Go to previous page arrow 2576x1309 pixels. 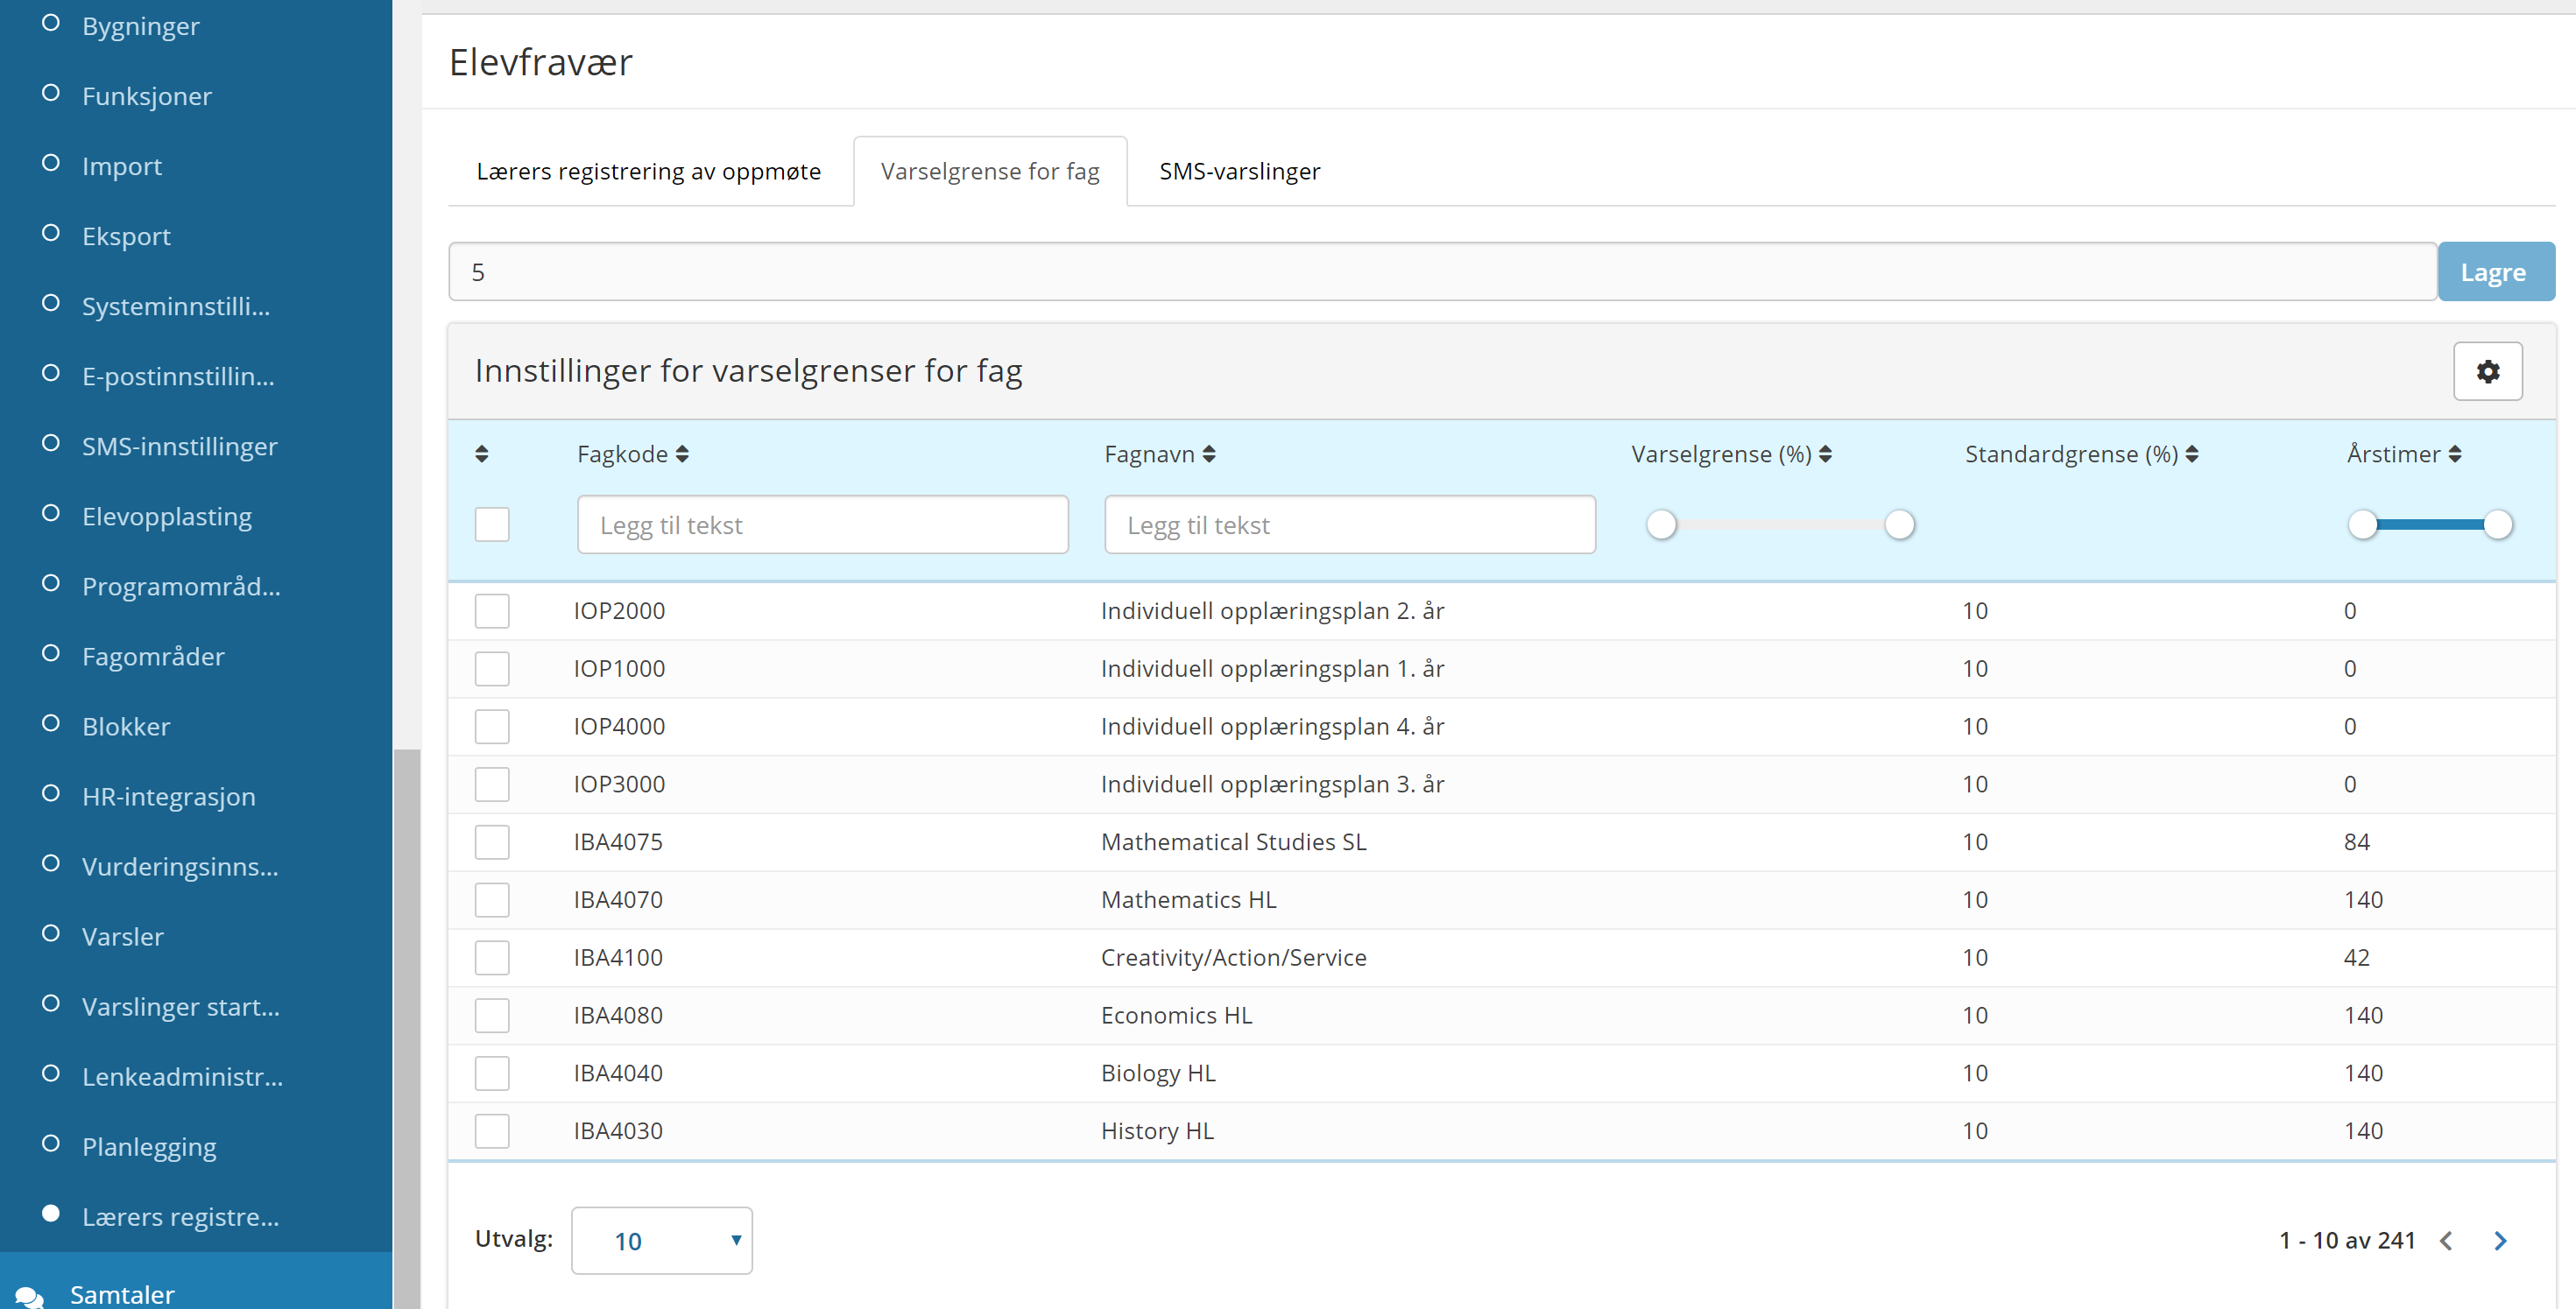point(2446,1241)
